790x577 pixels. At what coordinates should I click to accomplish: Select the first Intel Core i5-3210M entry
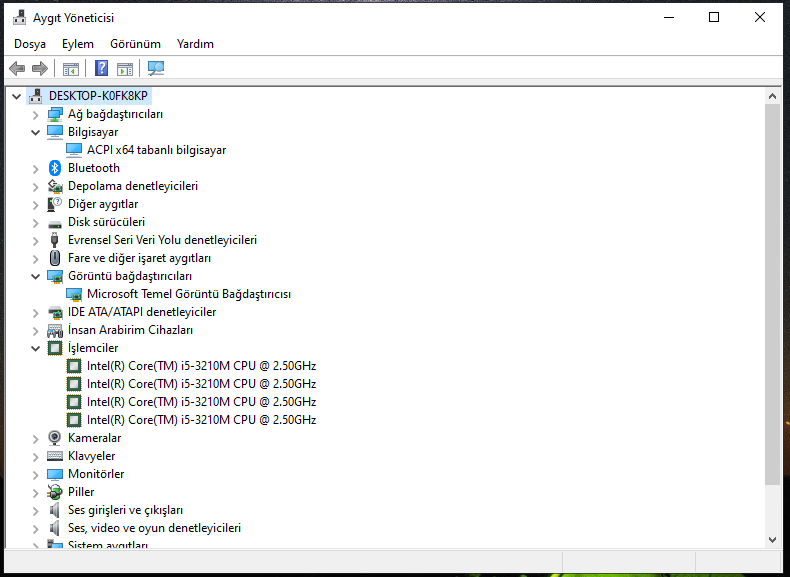click(201, 366)
